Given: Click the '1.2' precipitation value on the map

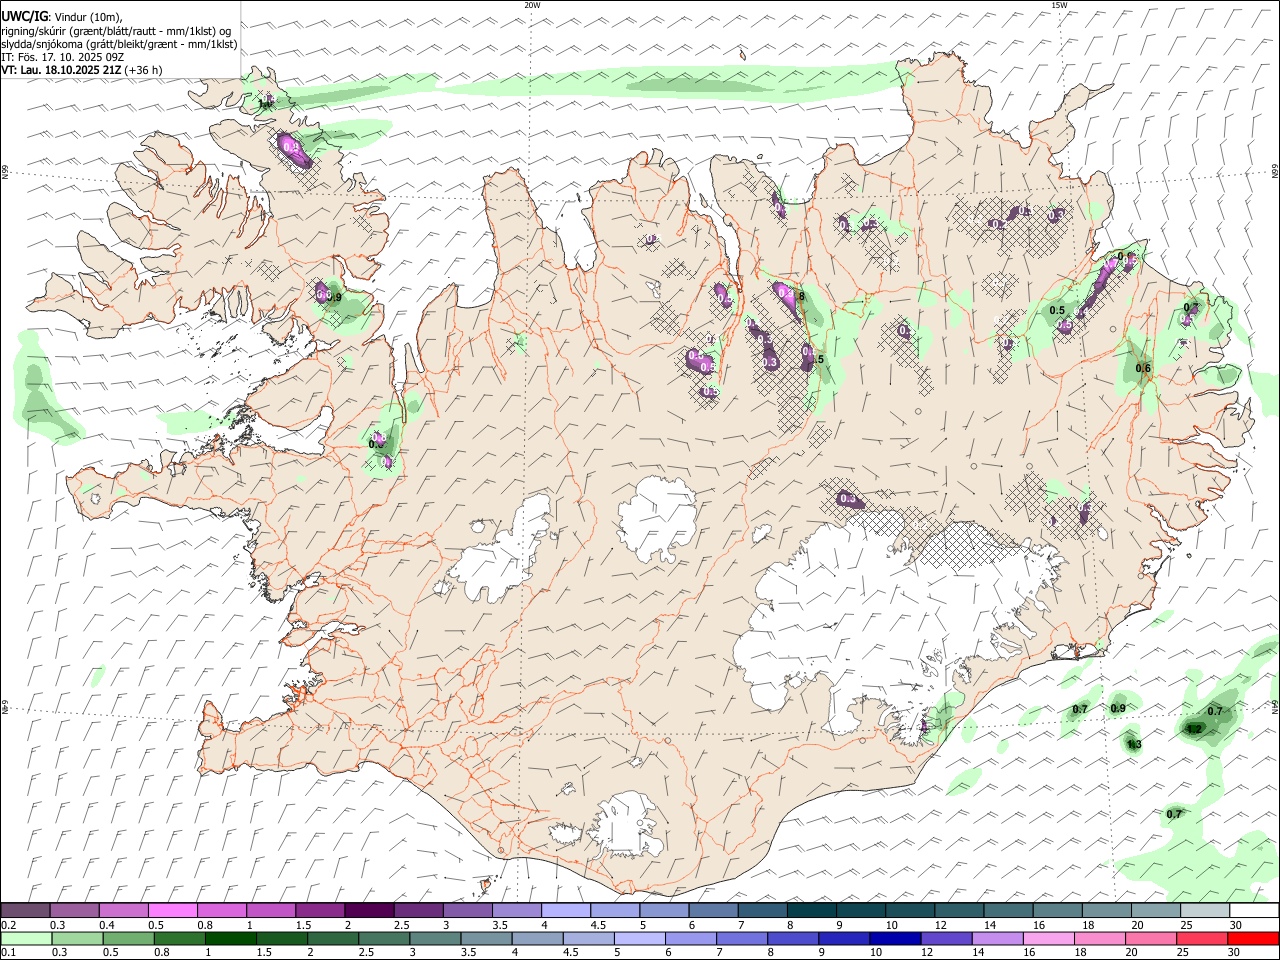Looking at the screenshot, I should (1193, 729).
